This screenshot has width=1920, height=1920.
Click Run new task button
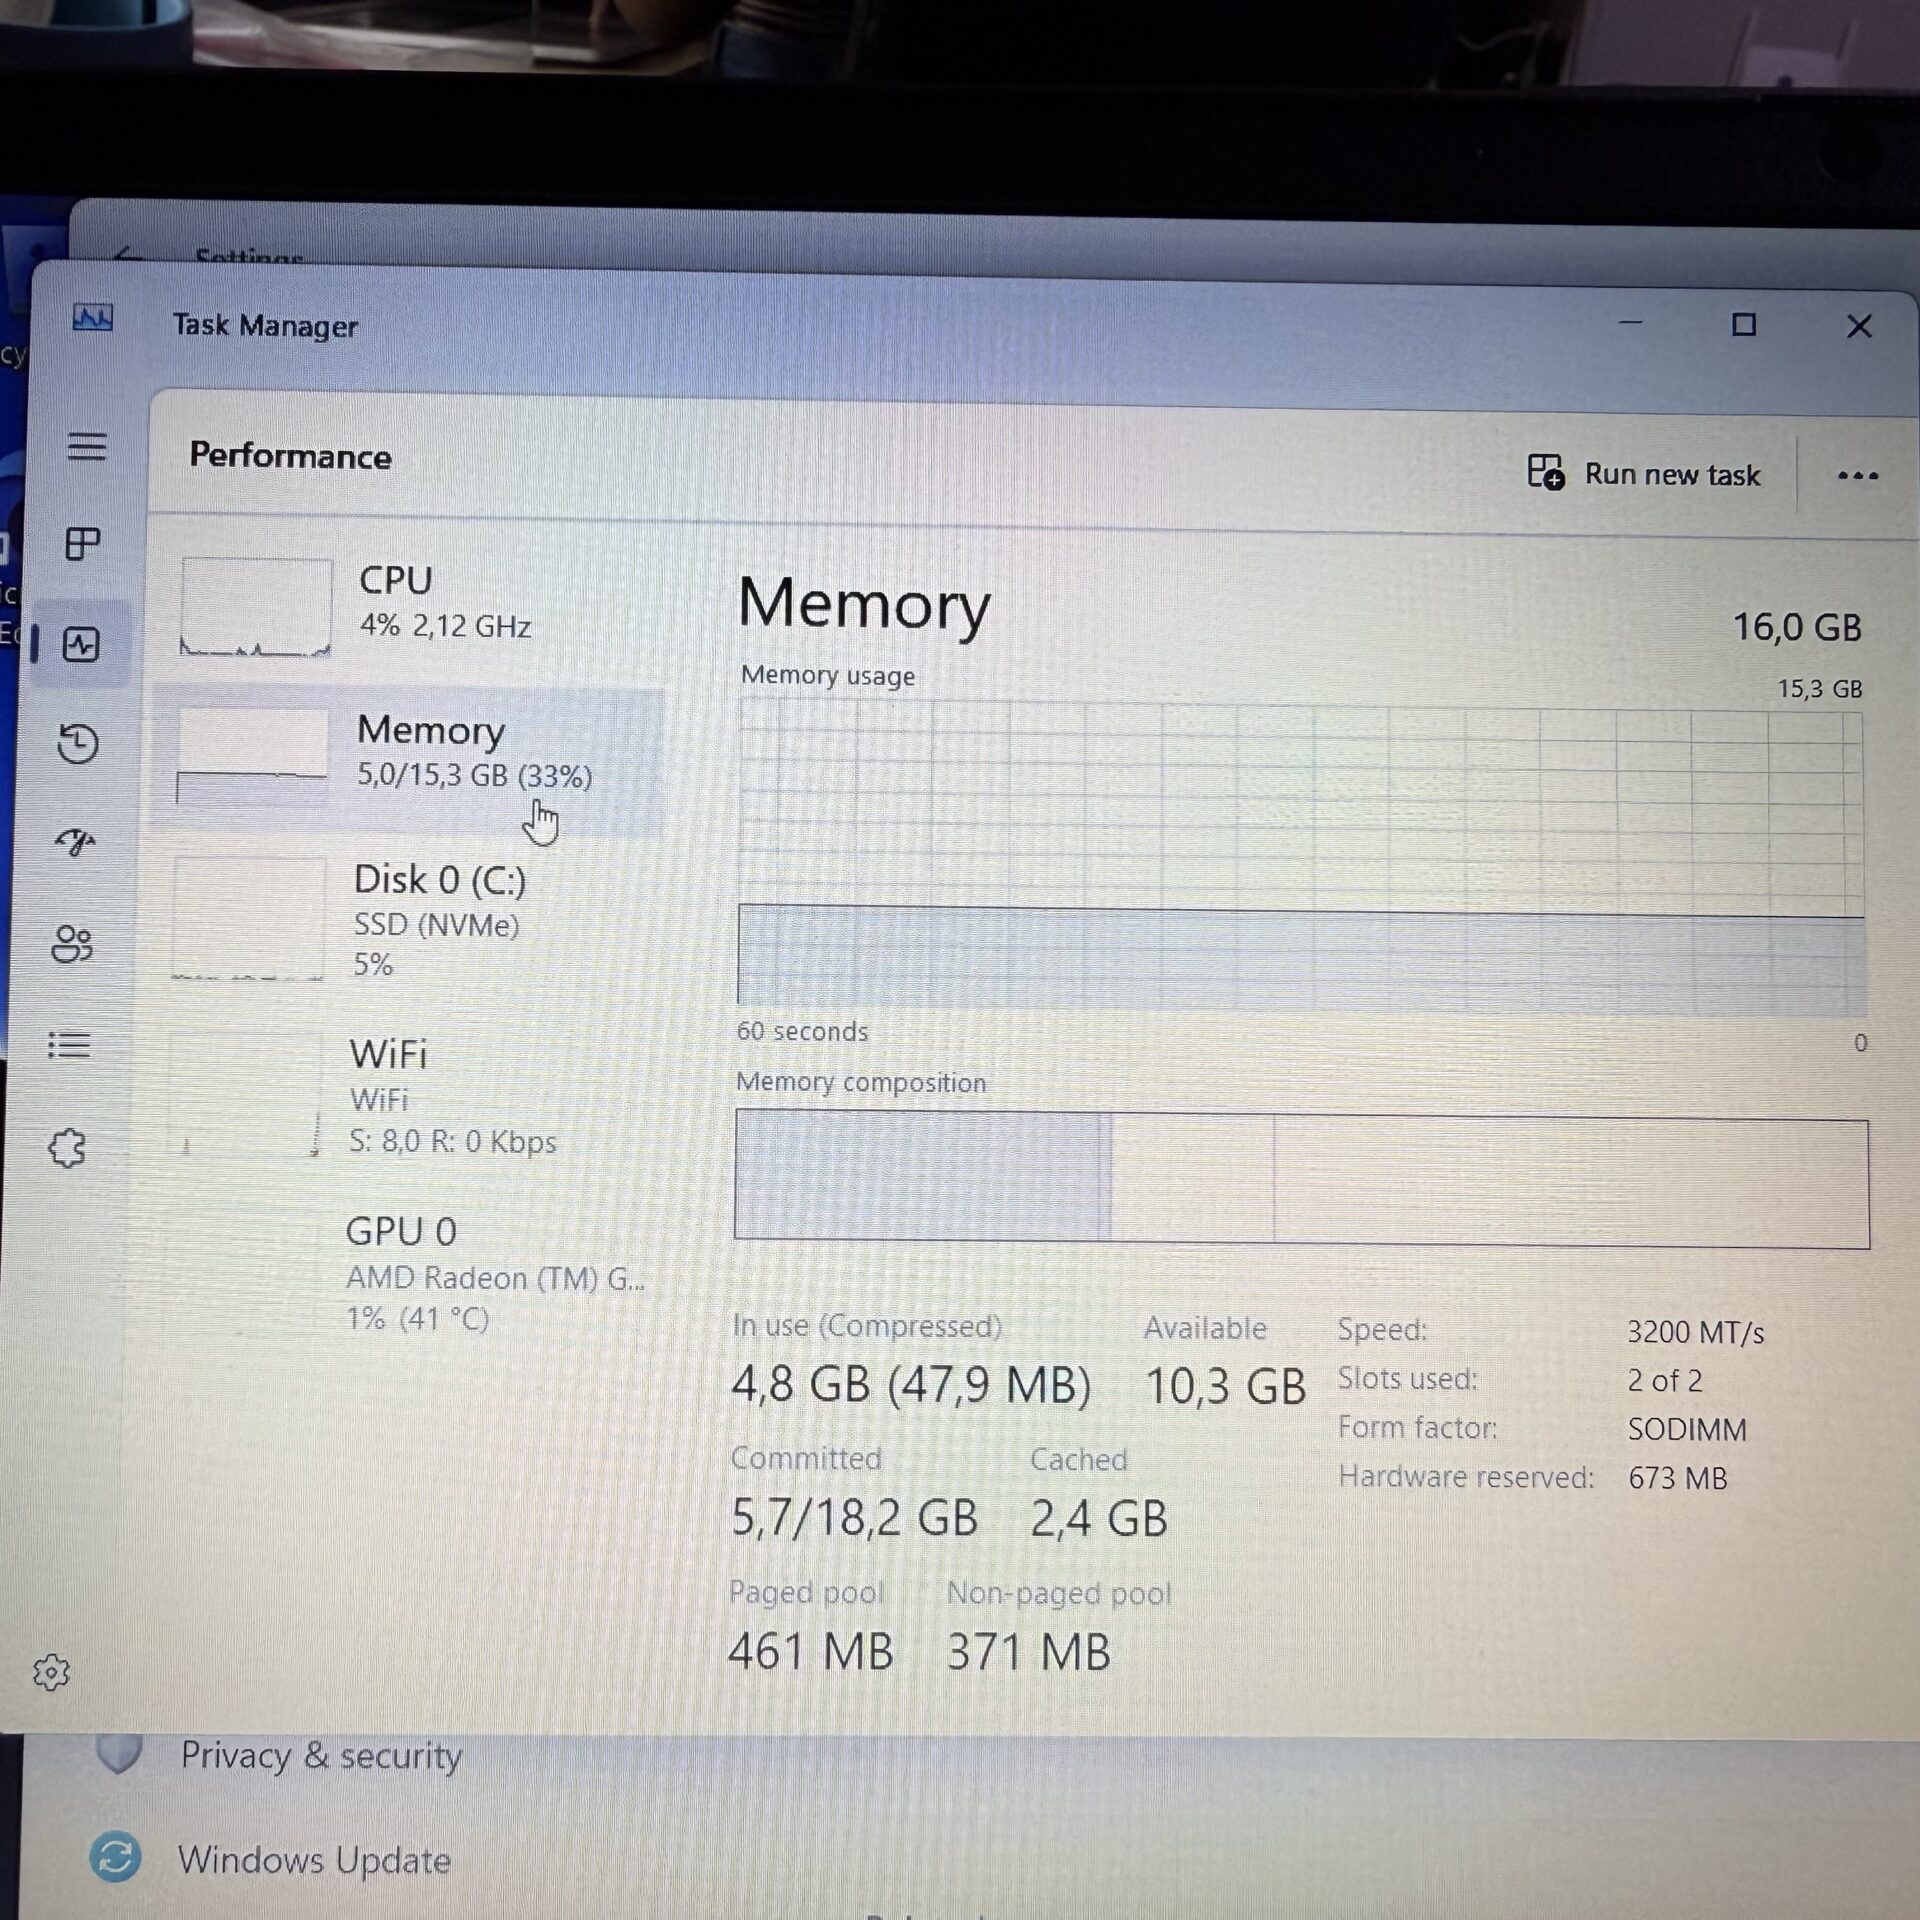[x=1644, y=474]
